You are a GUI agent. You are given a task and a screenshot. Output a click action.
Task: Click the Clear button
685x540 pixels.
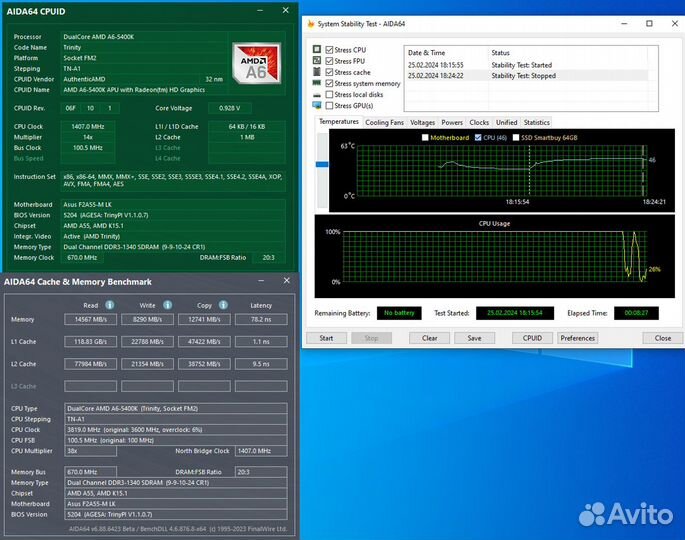429,338
